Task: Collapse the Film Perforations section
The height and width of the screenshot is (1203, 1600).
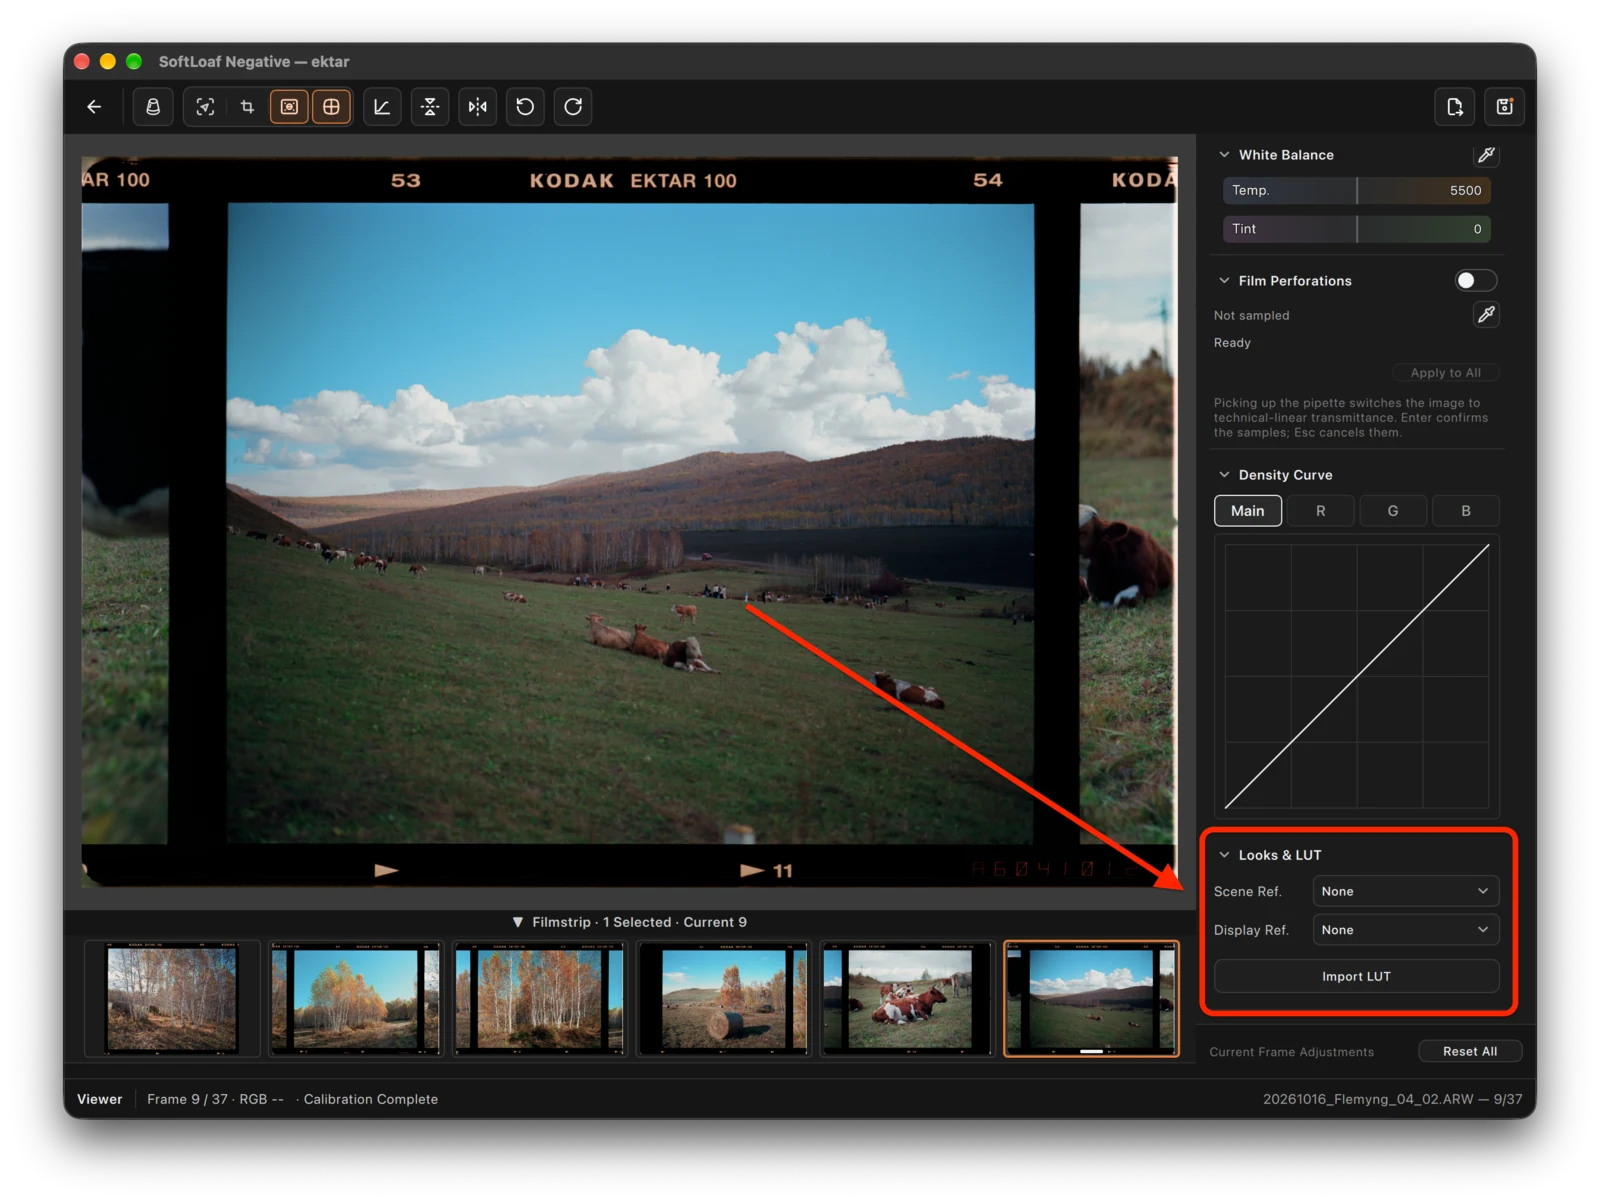Action: 1224,281
